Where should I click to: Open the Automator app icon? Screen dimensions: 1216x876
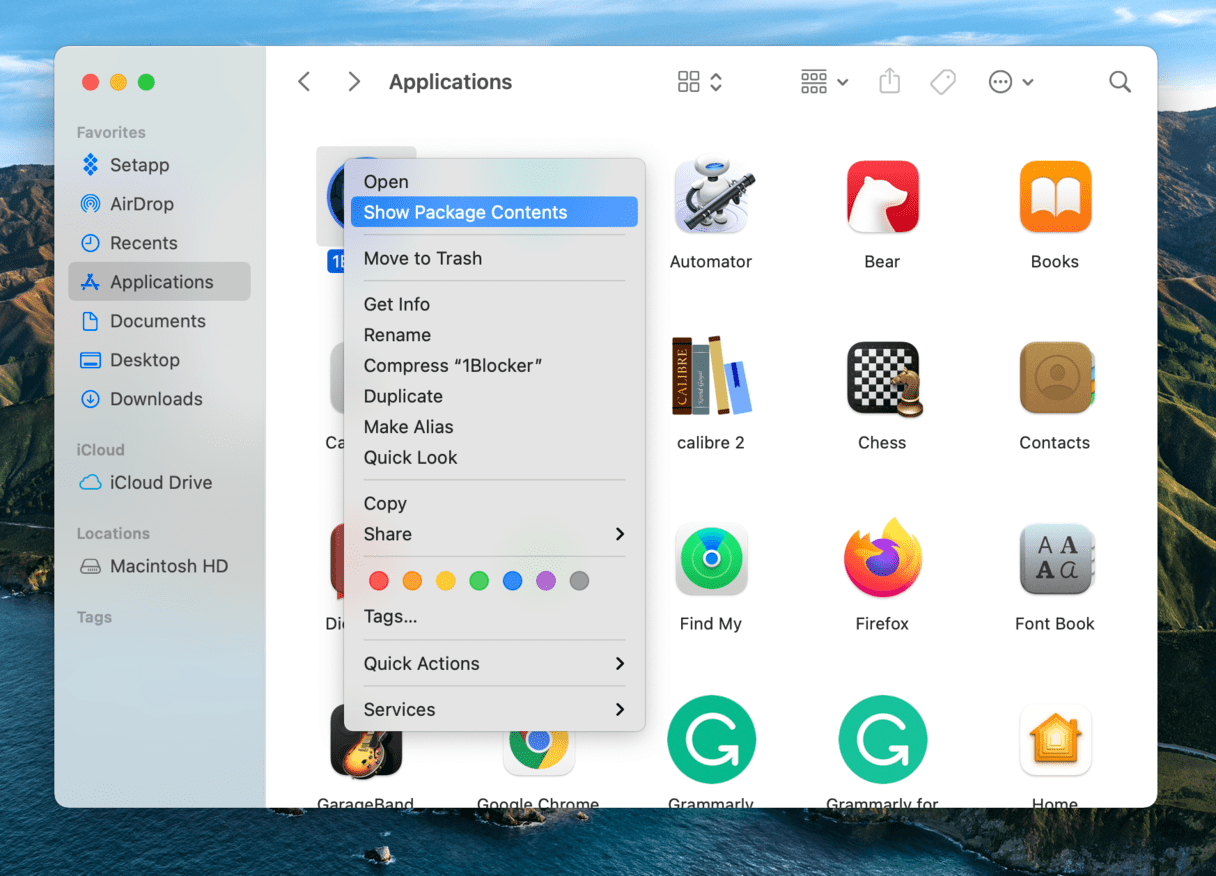711,197
